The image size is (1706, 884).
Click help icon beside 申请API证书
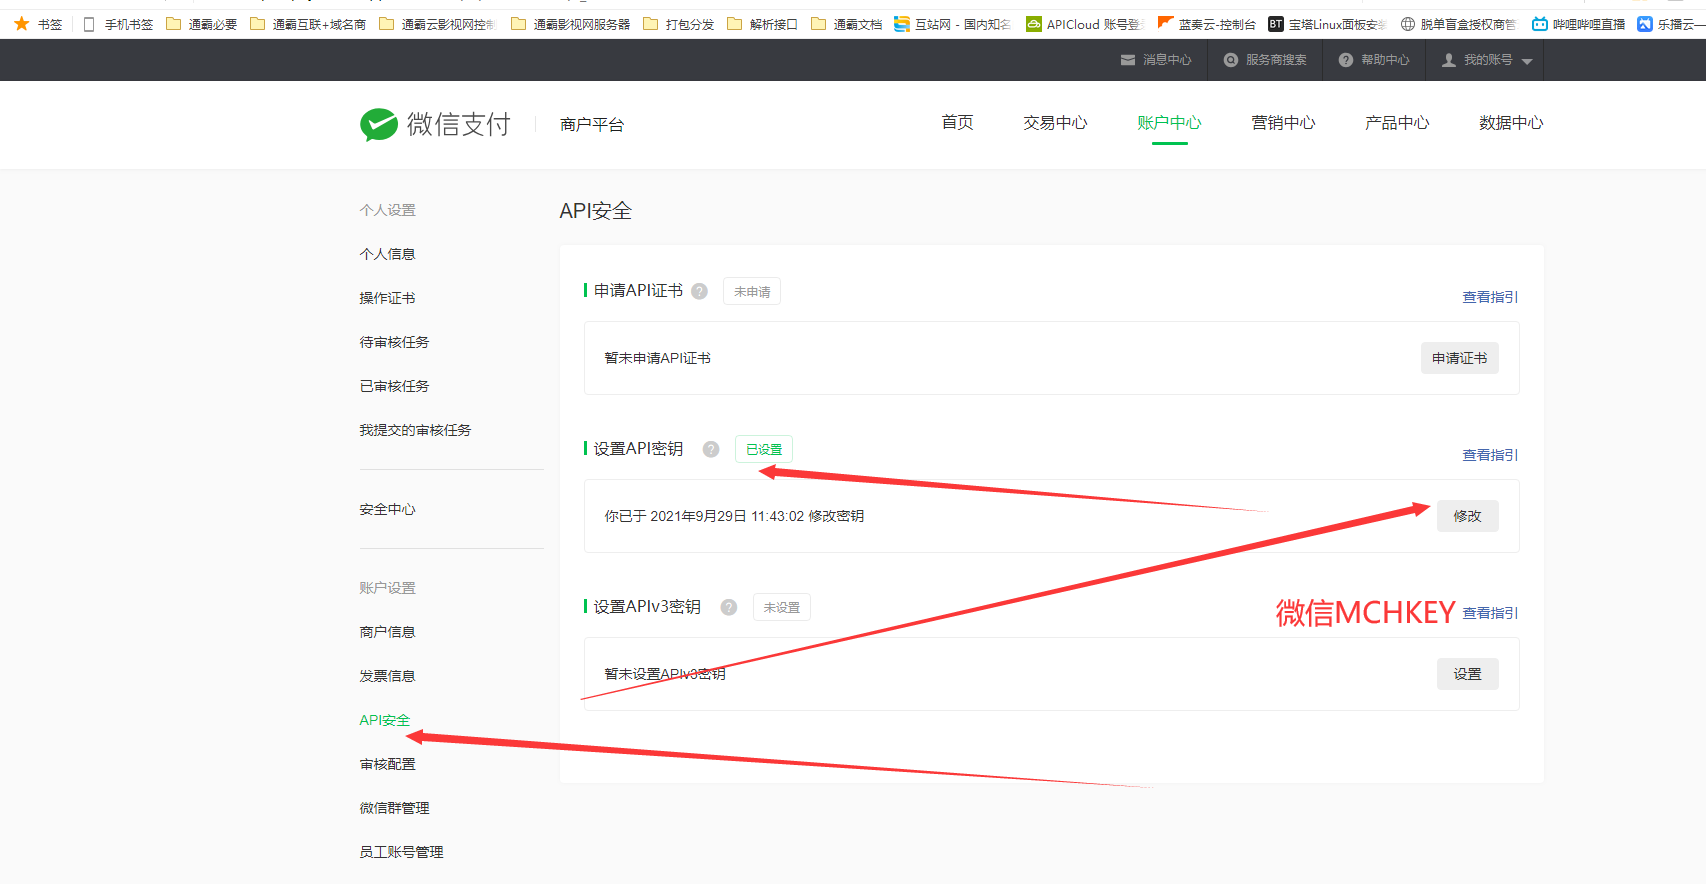coord(700,291)
